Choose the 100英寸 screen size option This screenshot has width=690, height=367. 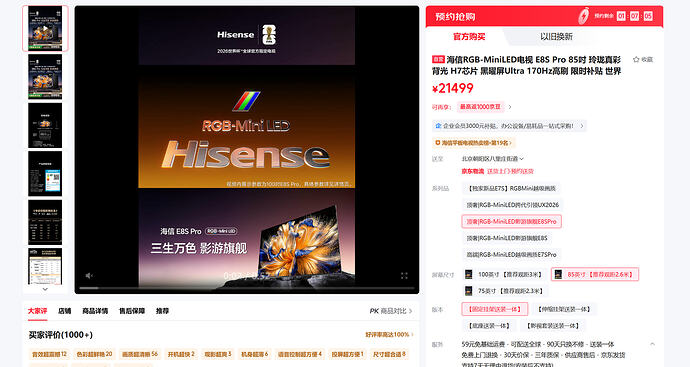point(504,274)
